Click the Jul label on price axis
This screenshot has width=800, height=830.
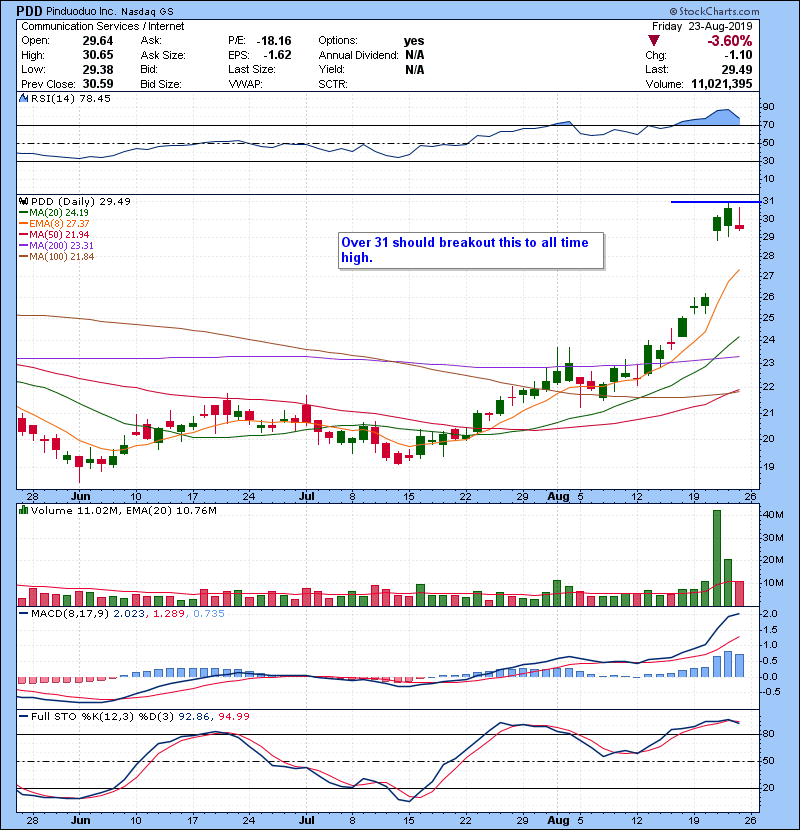307,496
